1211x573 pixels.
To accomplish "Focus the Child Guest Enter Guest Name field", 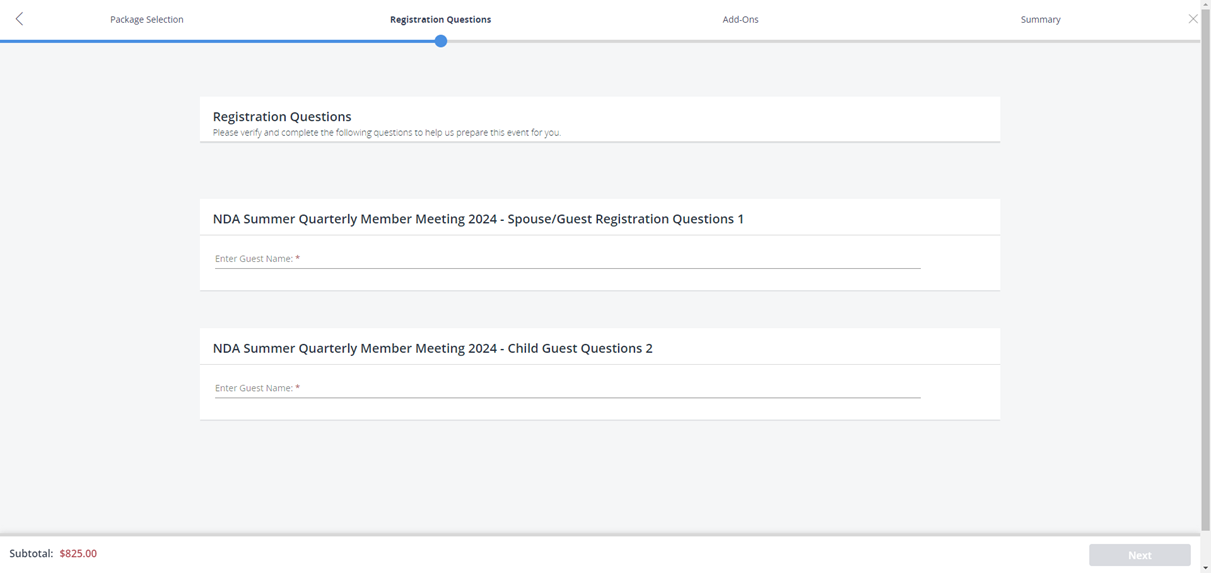I will (x=567, y=388).
